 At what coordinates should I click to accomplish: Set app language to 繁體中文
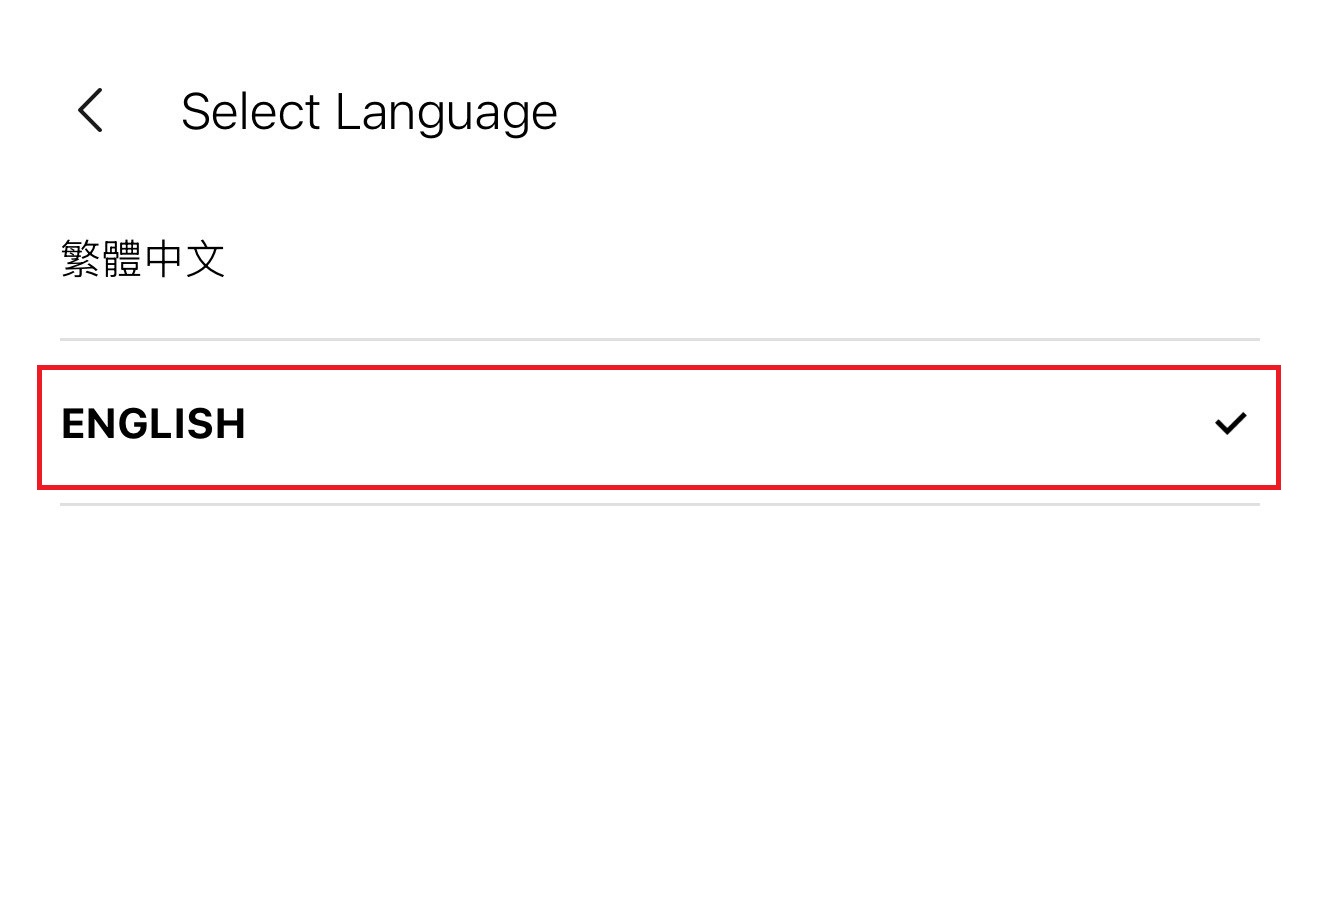(143, 259)
